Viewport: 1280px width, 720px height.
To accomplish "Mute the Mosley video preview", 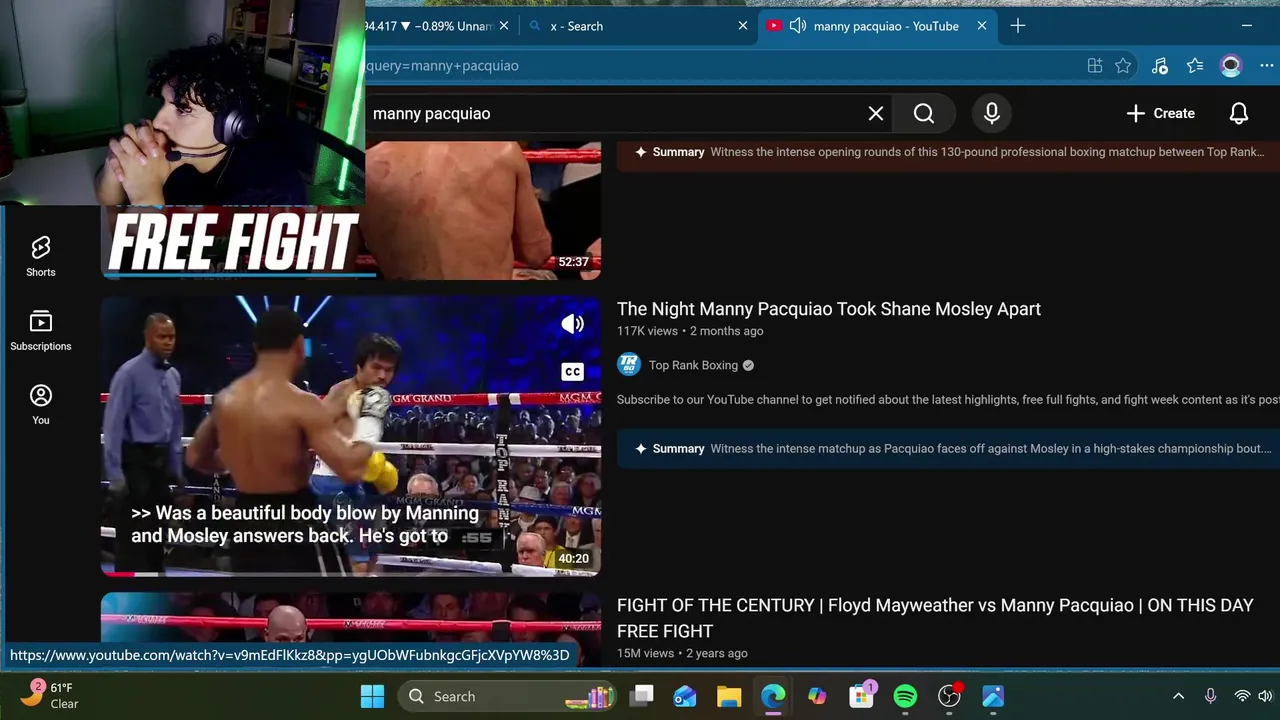I will [572, 324].
